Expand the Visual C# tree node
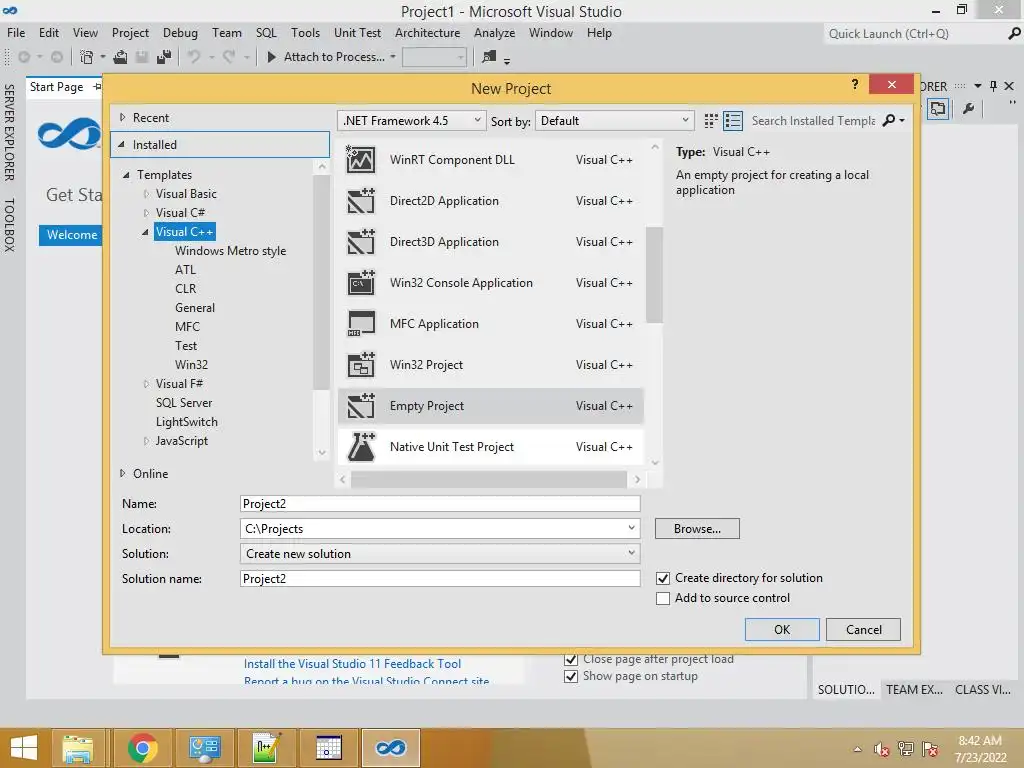The height and width of the screenshot is (768, 1024). click(x=146, y=213)
